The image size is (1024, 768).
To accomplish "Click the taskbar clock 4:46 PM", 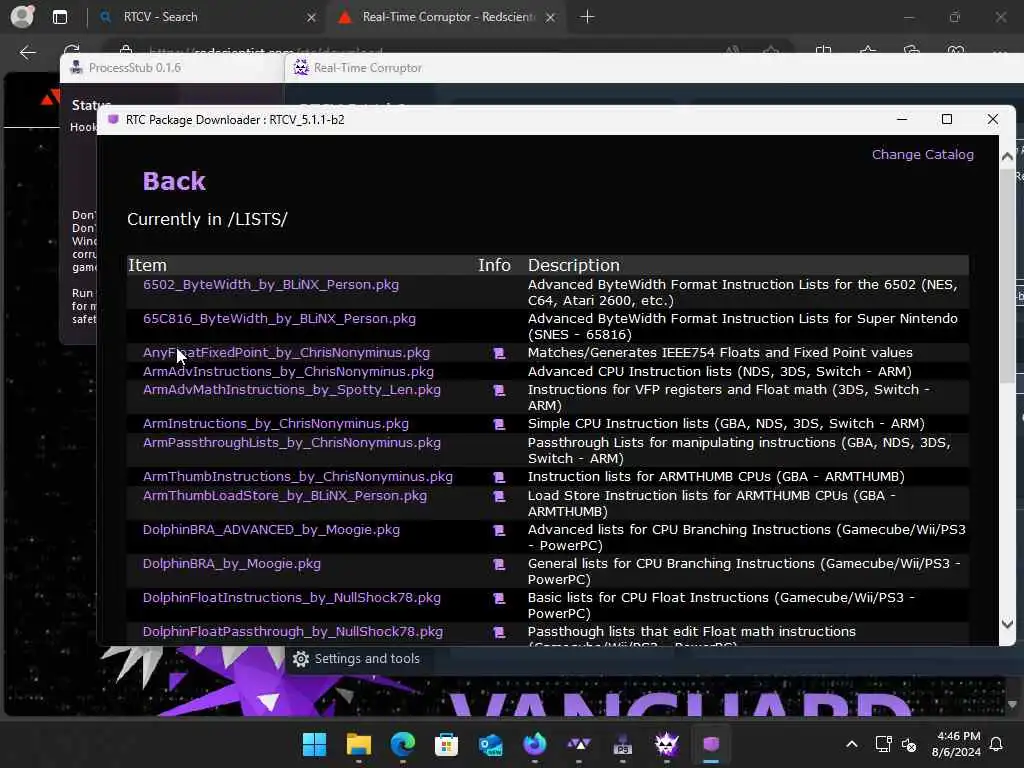I will [x=959, y=736].
